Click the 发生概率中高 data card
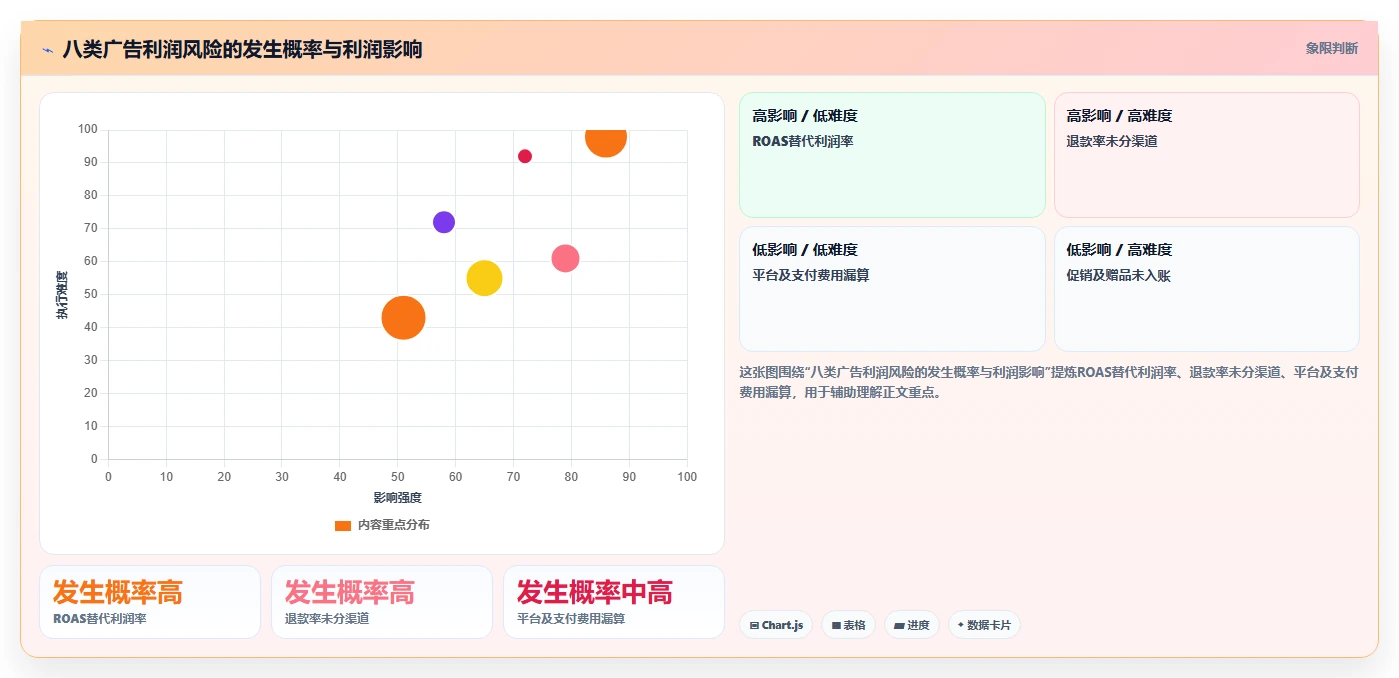 [614, 602]
